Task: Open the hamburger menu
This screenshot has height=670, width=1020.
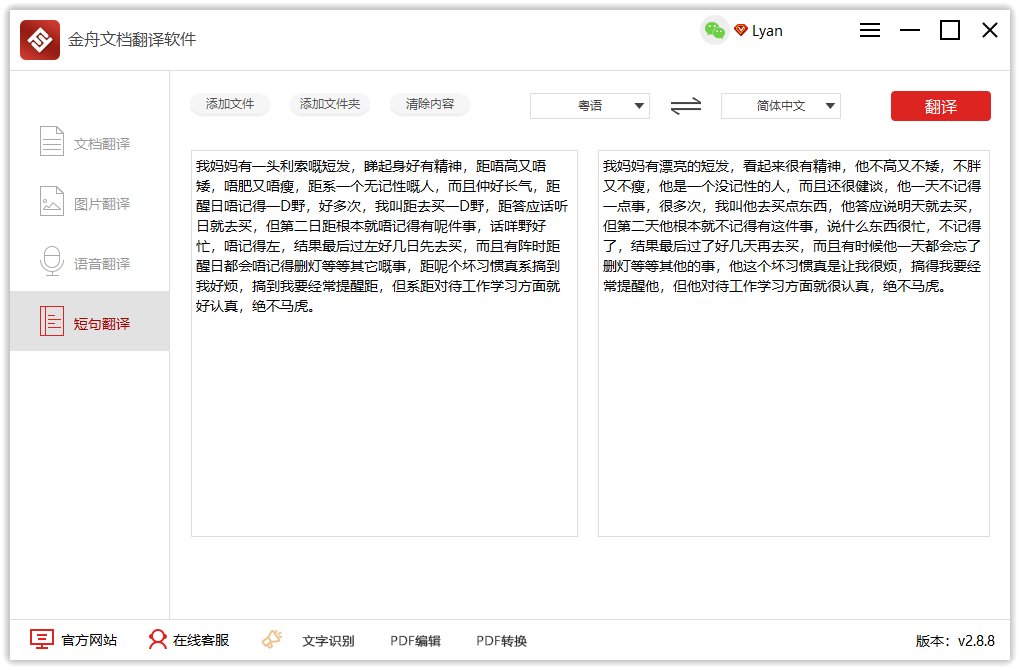Action: (x=869, y=30)
